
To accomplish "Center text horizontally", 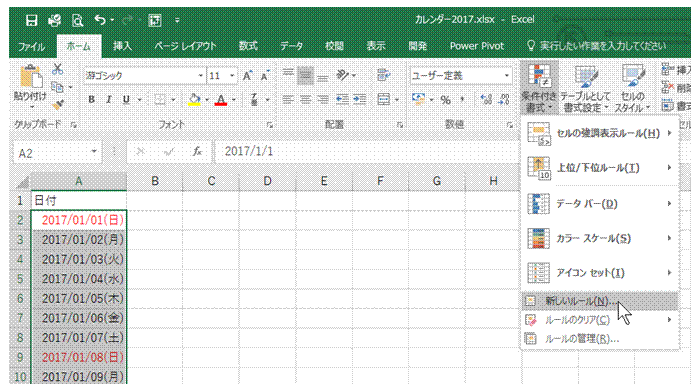I will pos(305,100).
